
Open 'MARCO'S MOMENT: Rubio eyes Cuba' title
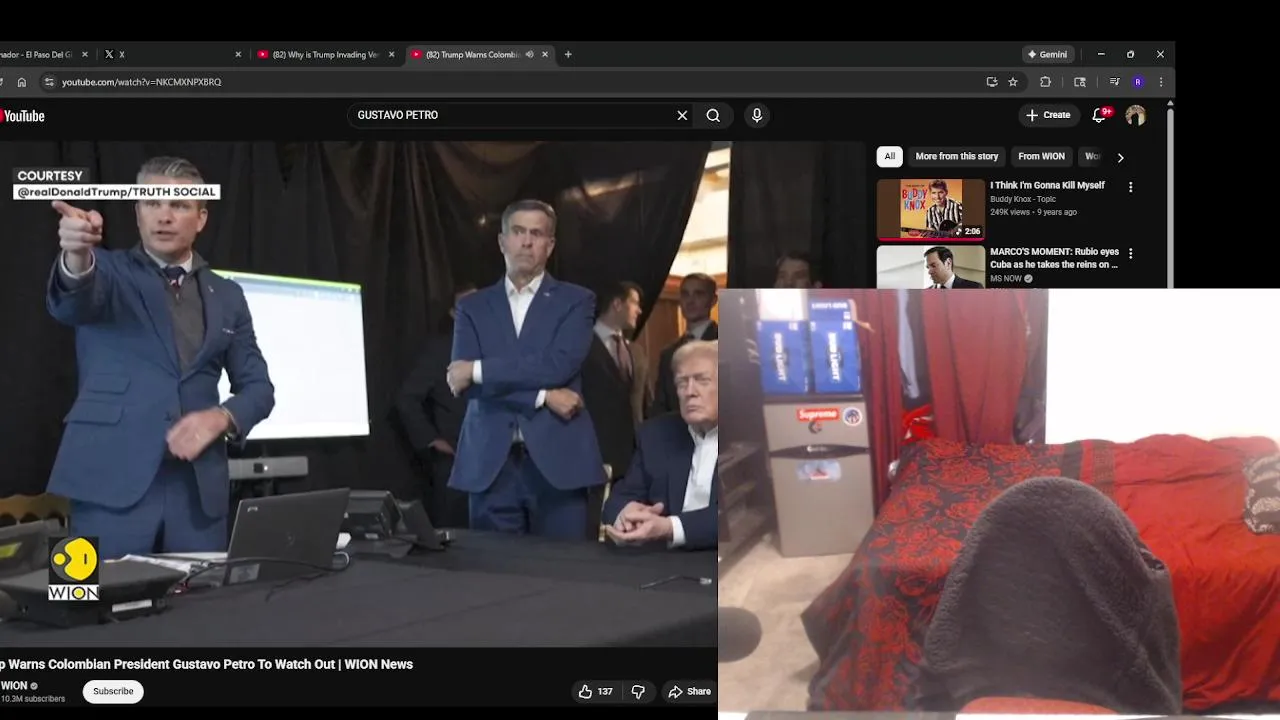pos(1054,258)
